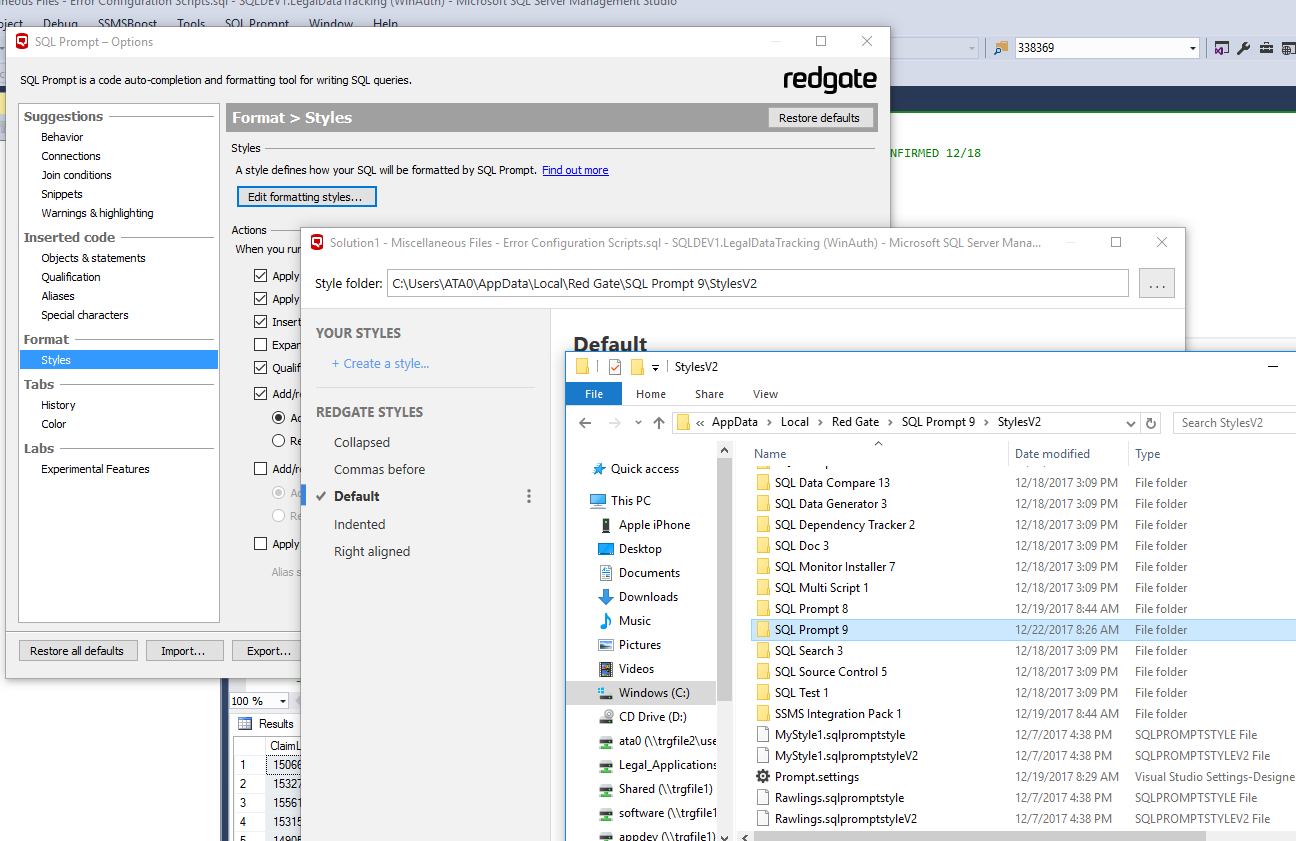Click the Videos filmstrip icon

[x=606, y=669]
